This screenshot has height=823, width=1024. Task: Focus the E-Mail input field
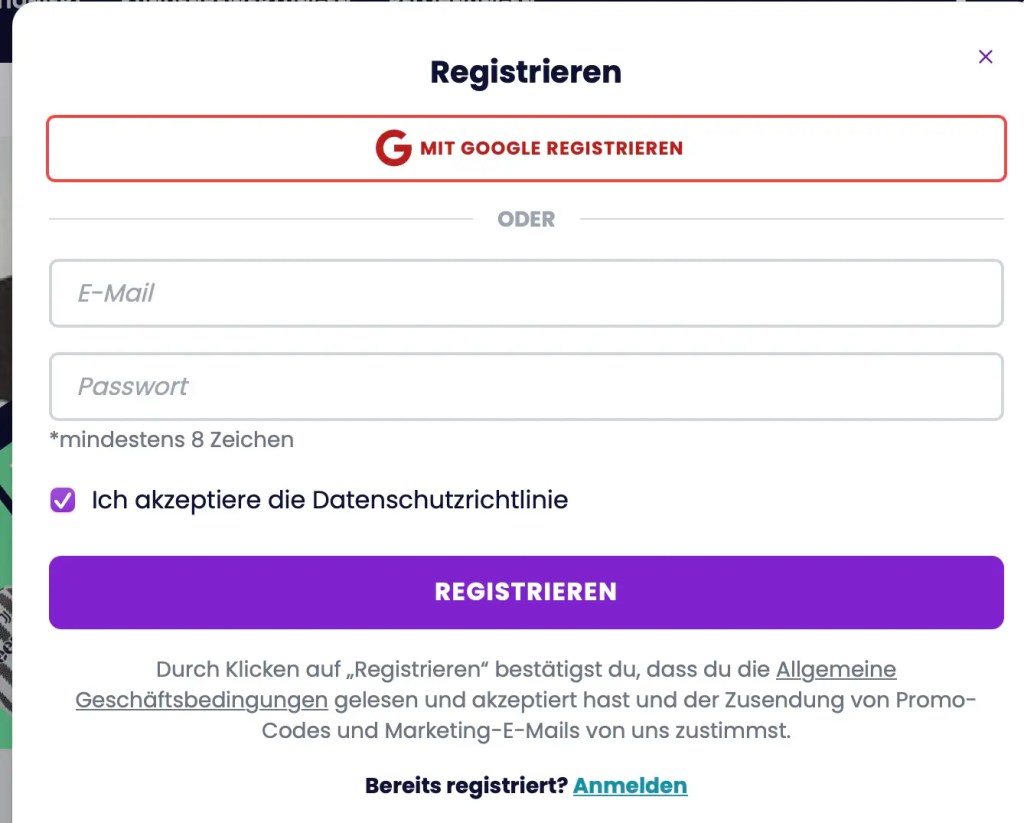click(x=526, y=293)
